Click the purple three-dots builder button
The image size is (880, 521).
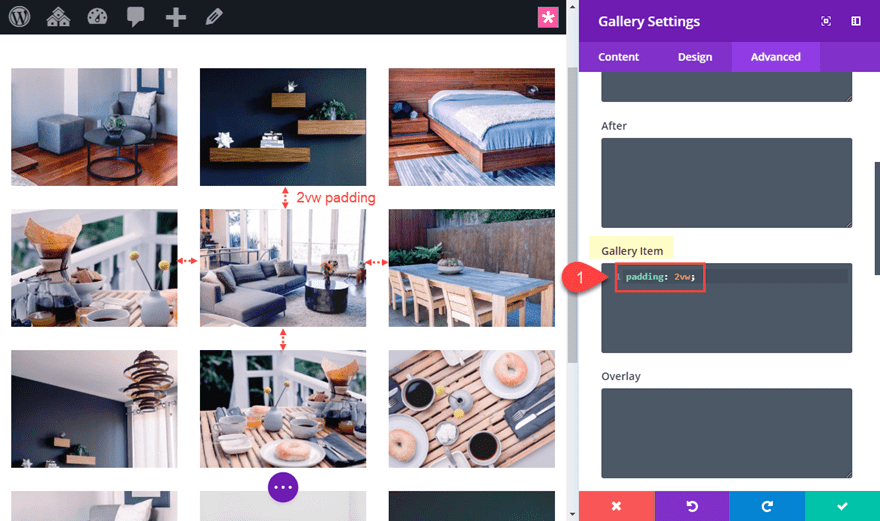click(x=283, y=487)
